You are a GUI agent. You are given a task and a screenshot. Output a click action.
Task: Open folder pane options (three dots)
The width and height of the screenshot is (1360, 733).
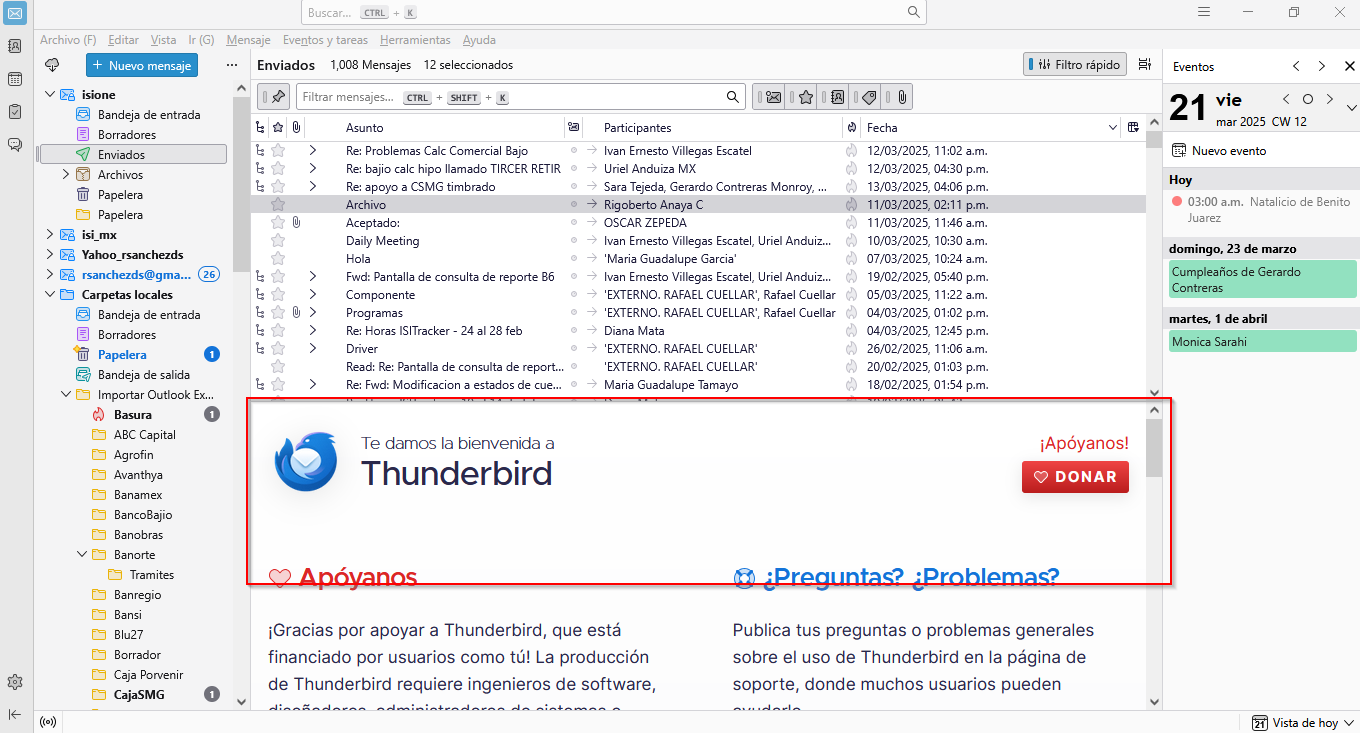tap(232, 65)
